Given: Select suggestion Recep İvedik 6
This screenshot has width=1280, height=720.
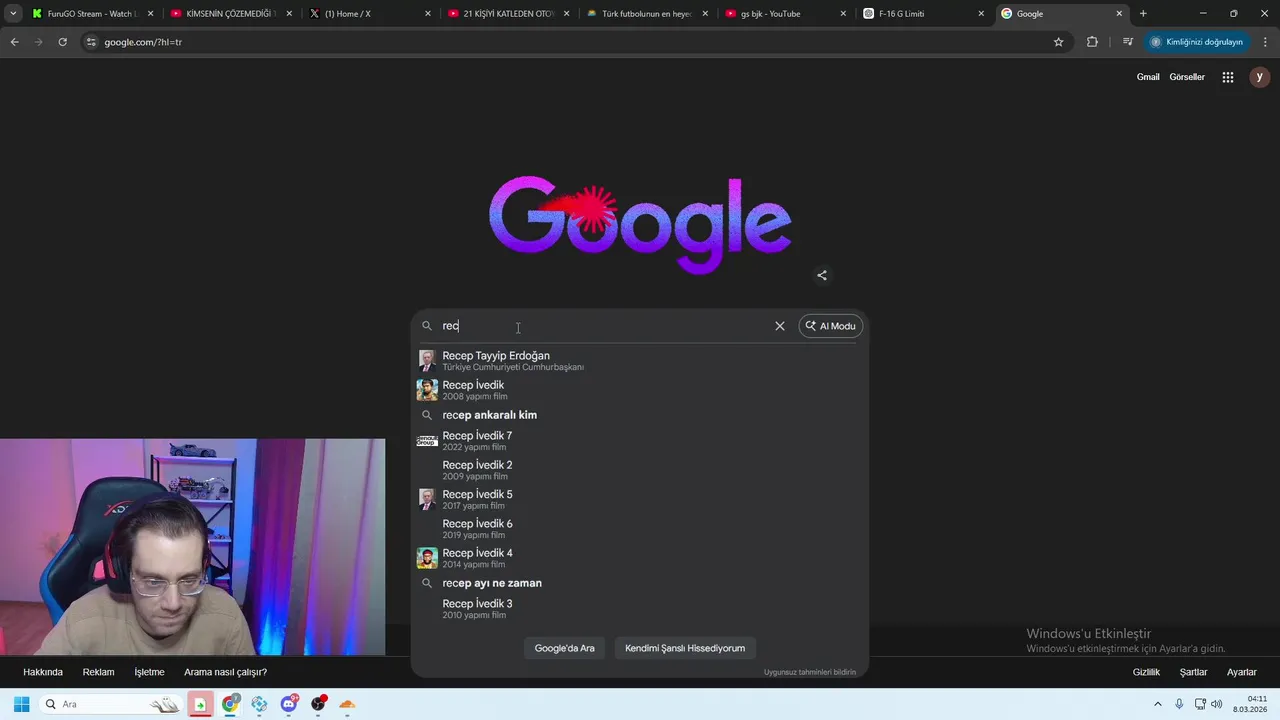Looking at the screenshot, I should click(640, 529).
